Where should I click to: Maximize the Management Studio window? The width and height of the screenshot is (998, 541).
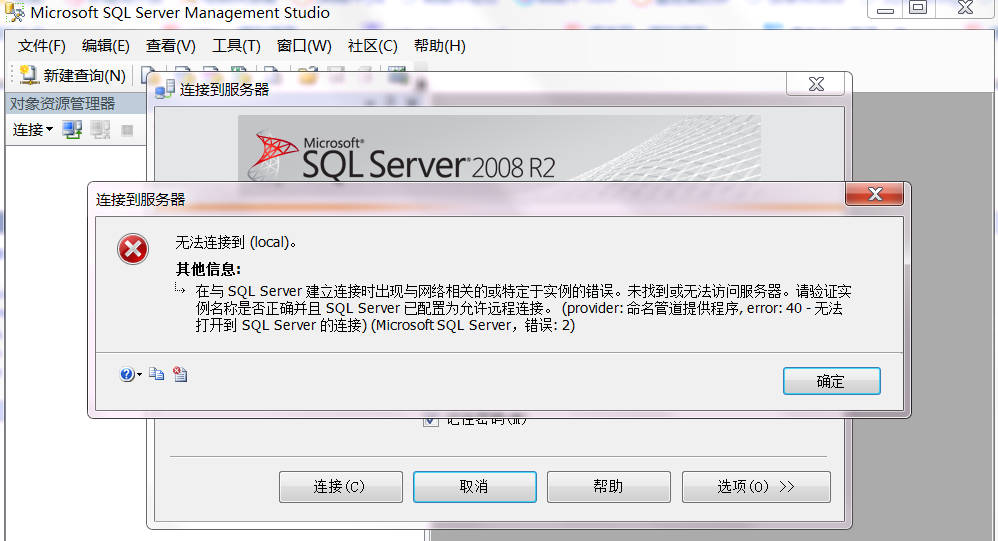point(918,8)
